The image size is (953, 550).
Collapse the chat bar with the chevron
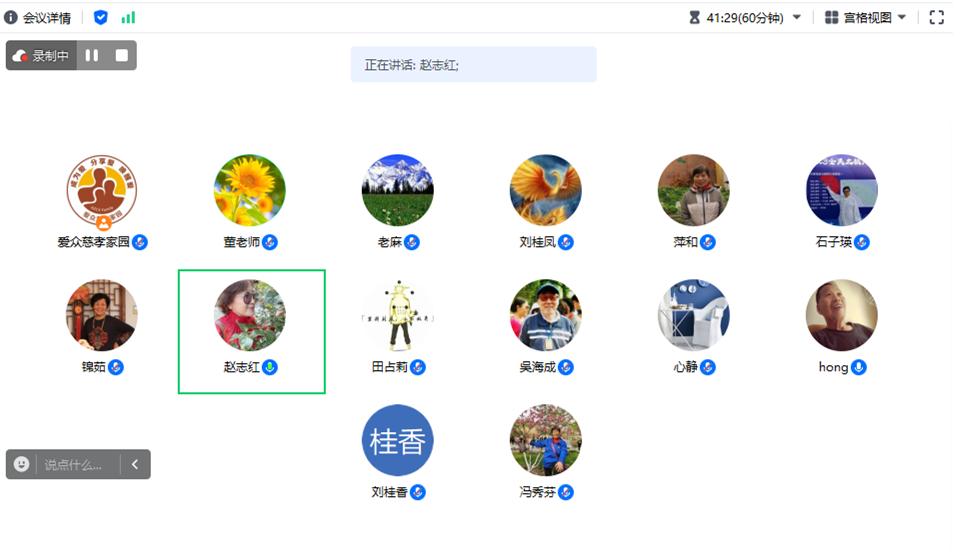(x=135, y=464)
